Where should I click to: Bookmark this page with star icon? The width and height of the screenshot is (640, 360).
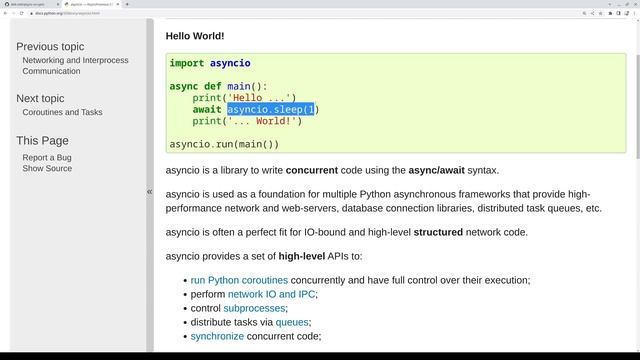[600, 13]
